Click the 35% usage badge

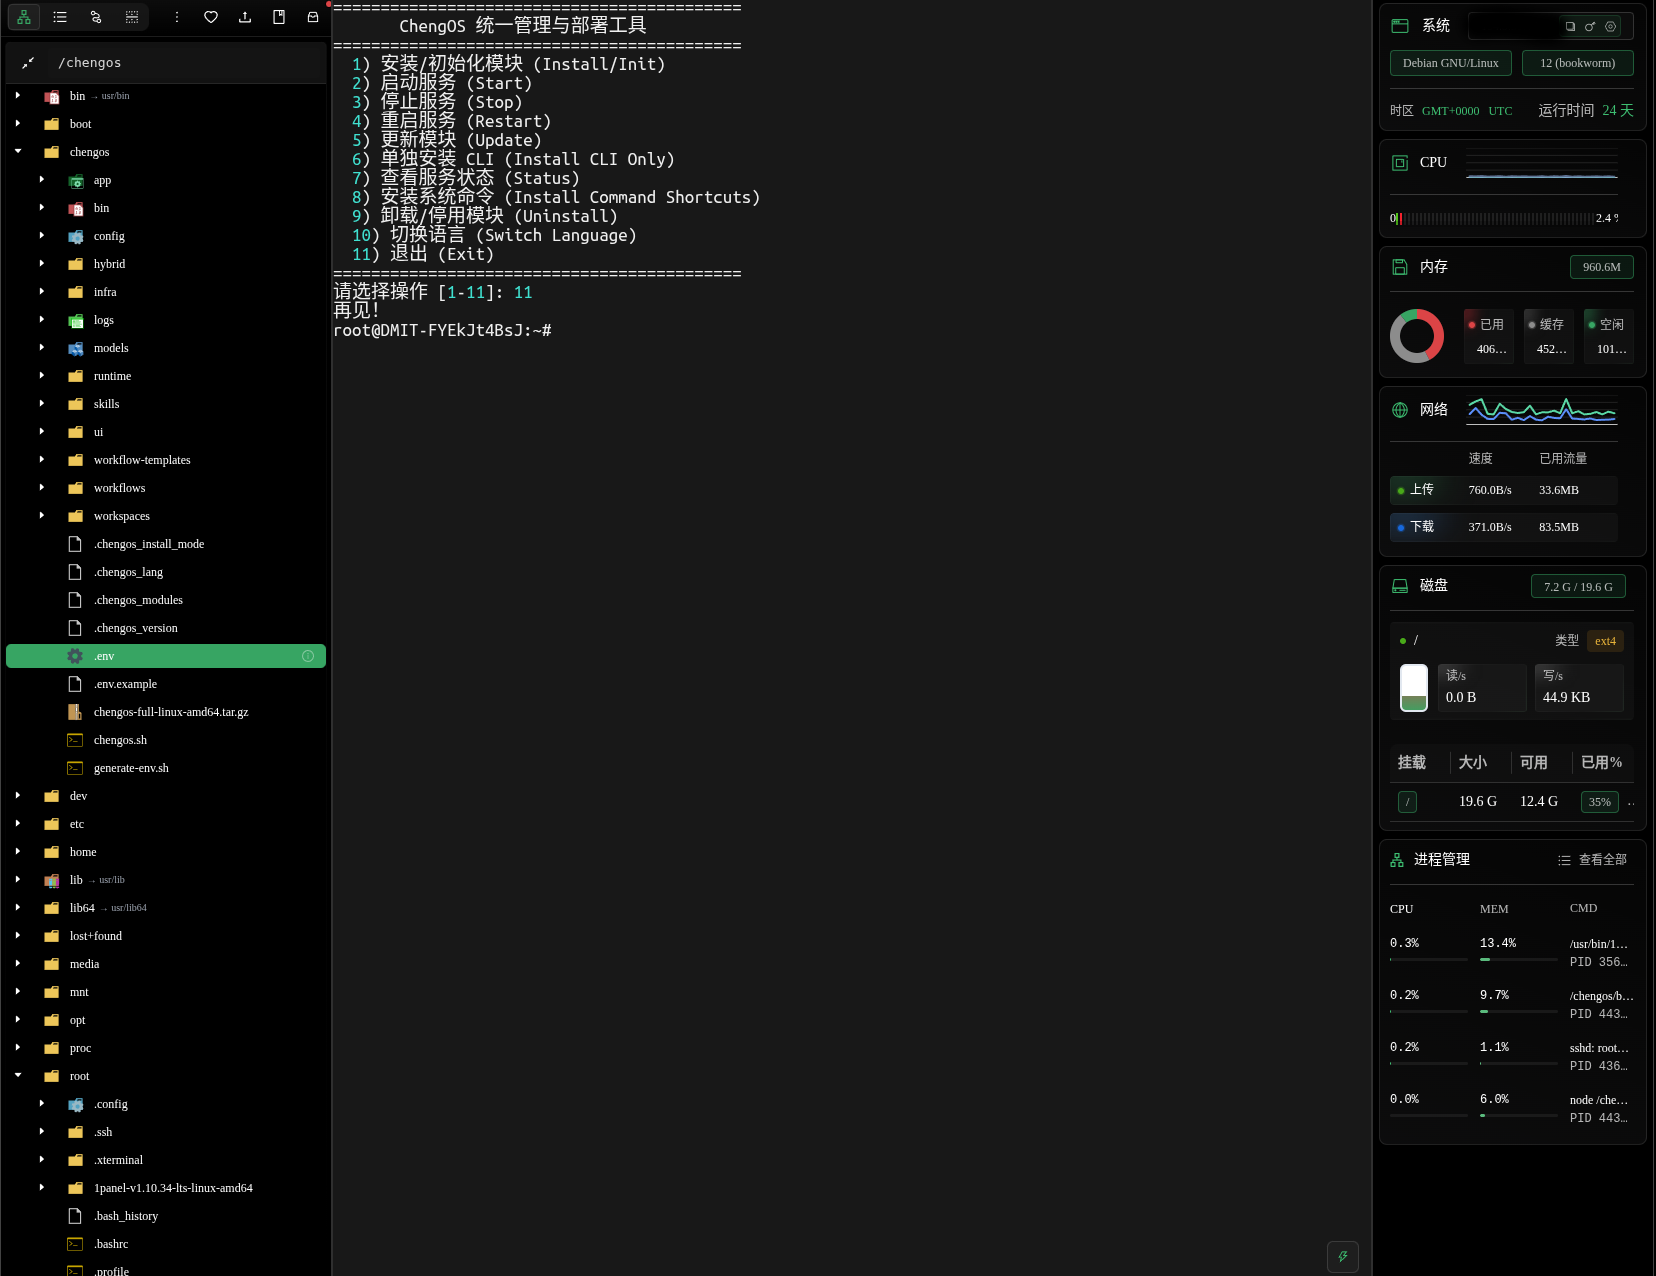click(x=1600, y=802)
